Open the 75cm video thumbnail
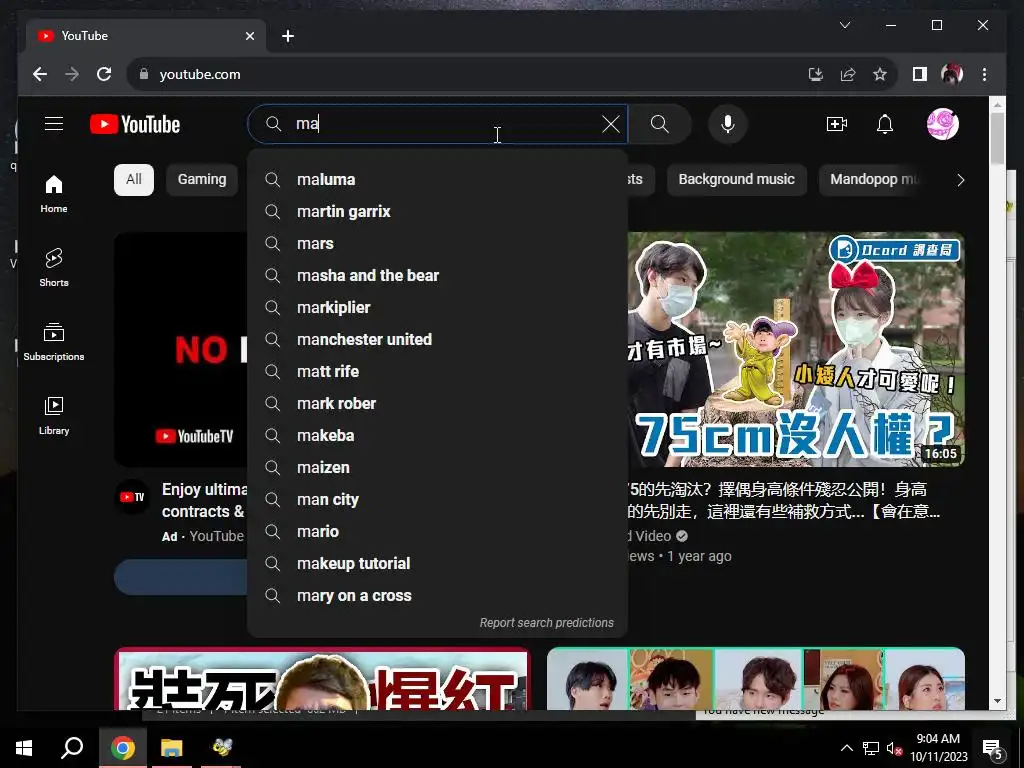Viewport: 1024px width, 768px height. click(x=796, y=349)
